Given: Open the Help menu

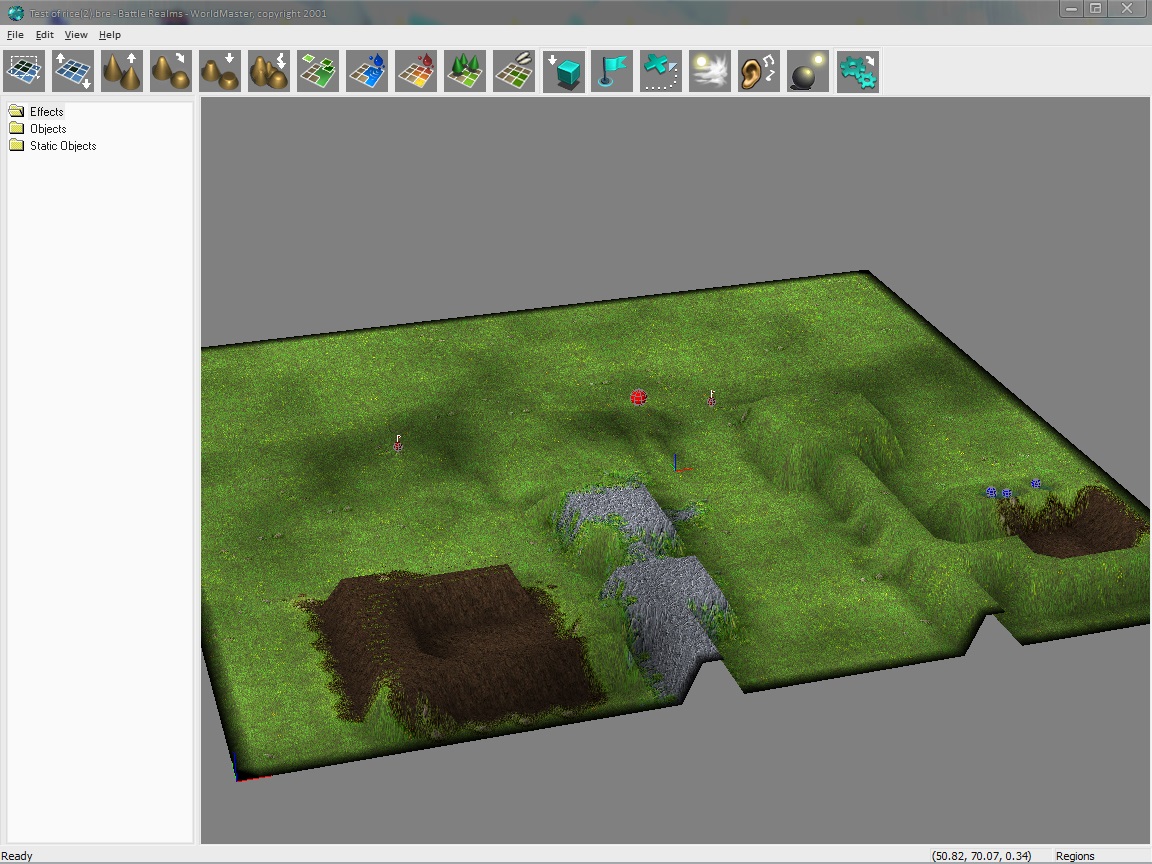Looking at the screenshot, I should [109, 35].
